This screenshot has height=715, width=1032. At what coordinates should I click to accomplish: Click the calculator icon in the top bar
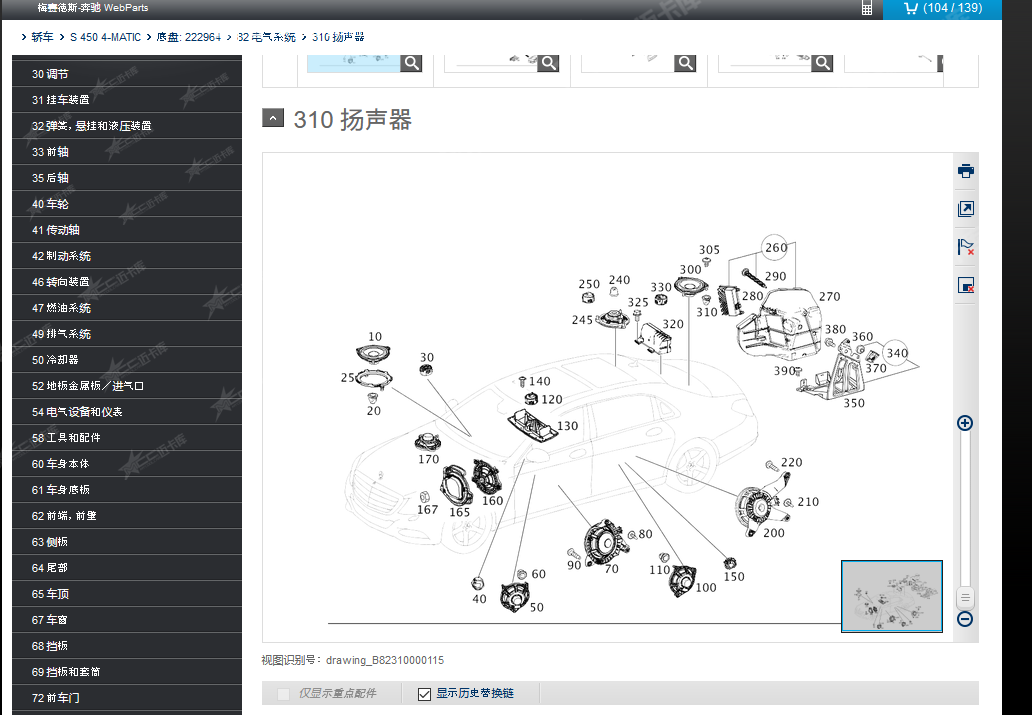click(x=866, y=9)
